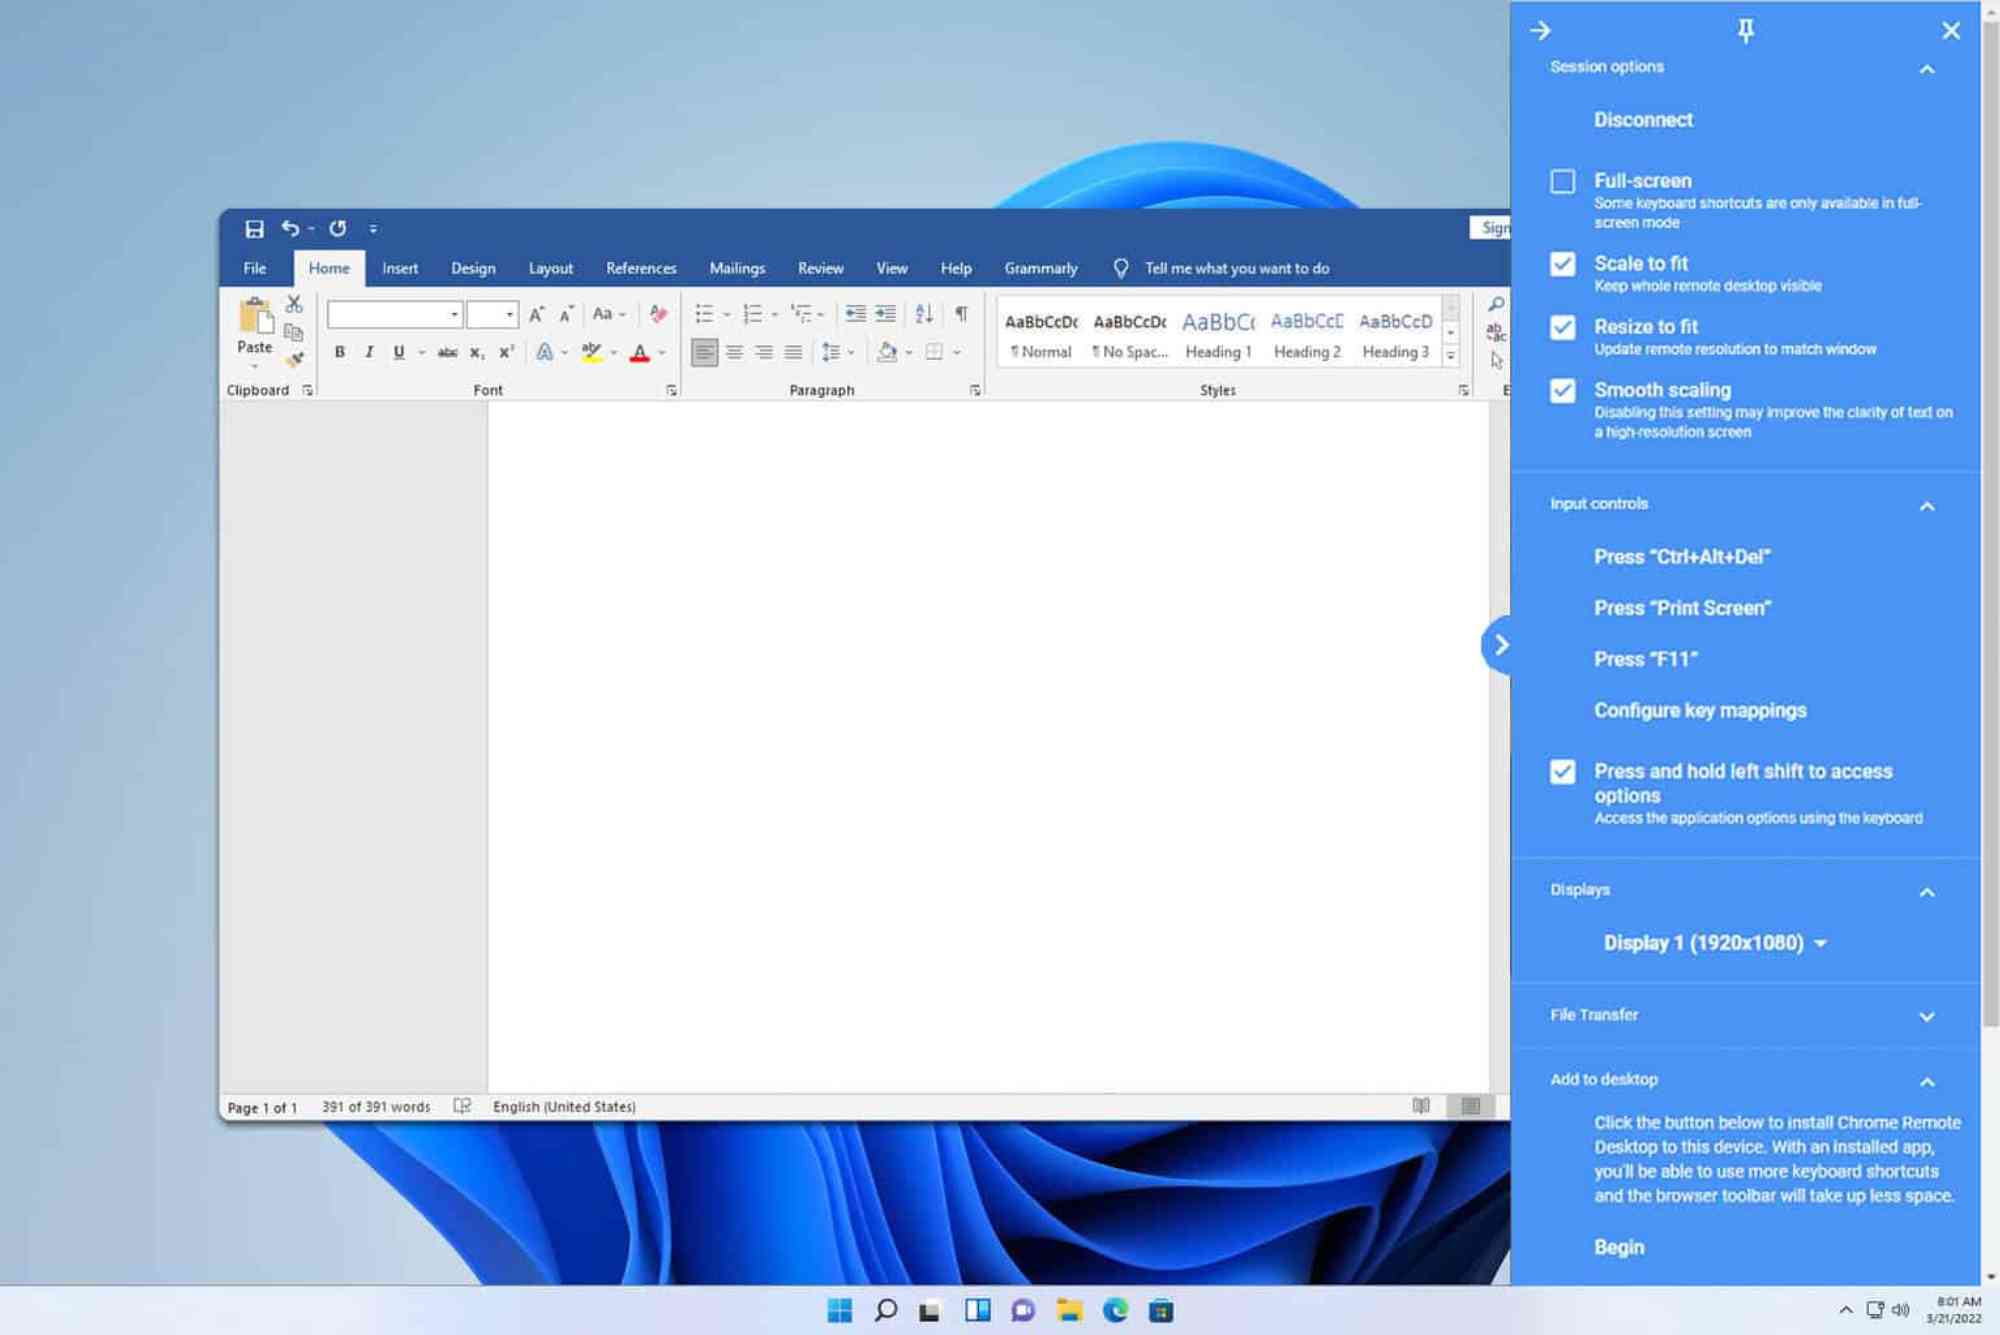Switch to the Design ribbon tab
Image resolution: width=2000 pixels, height=1335 pixels.
[x=473, y=268]
